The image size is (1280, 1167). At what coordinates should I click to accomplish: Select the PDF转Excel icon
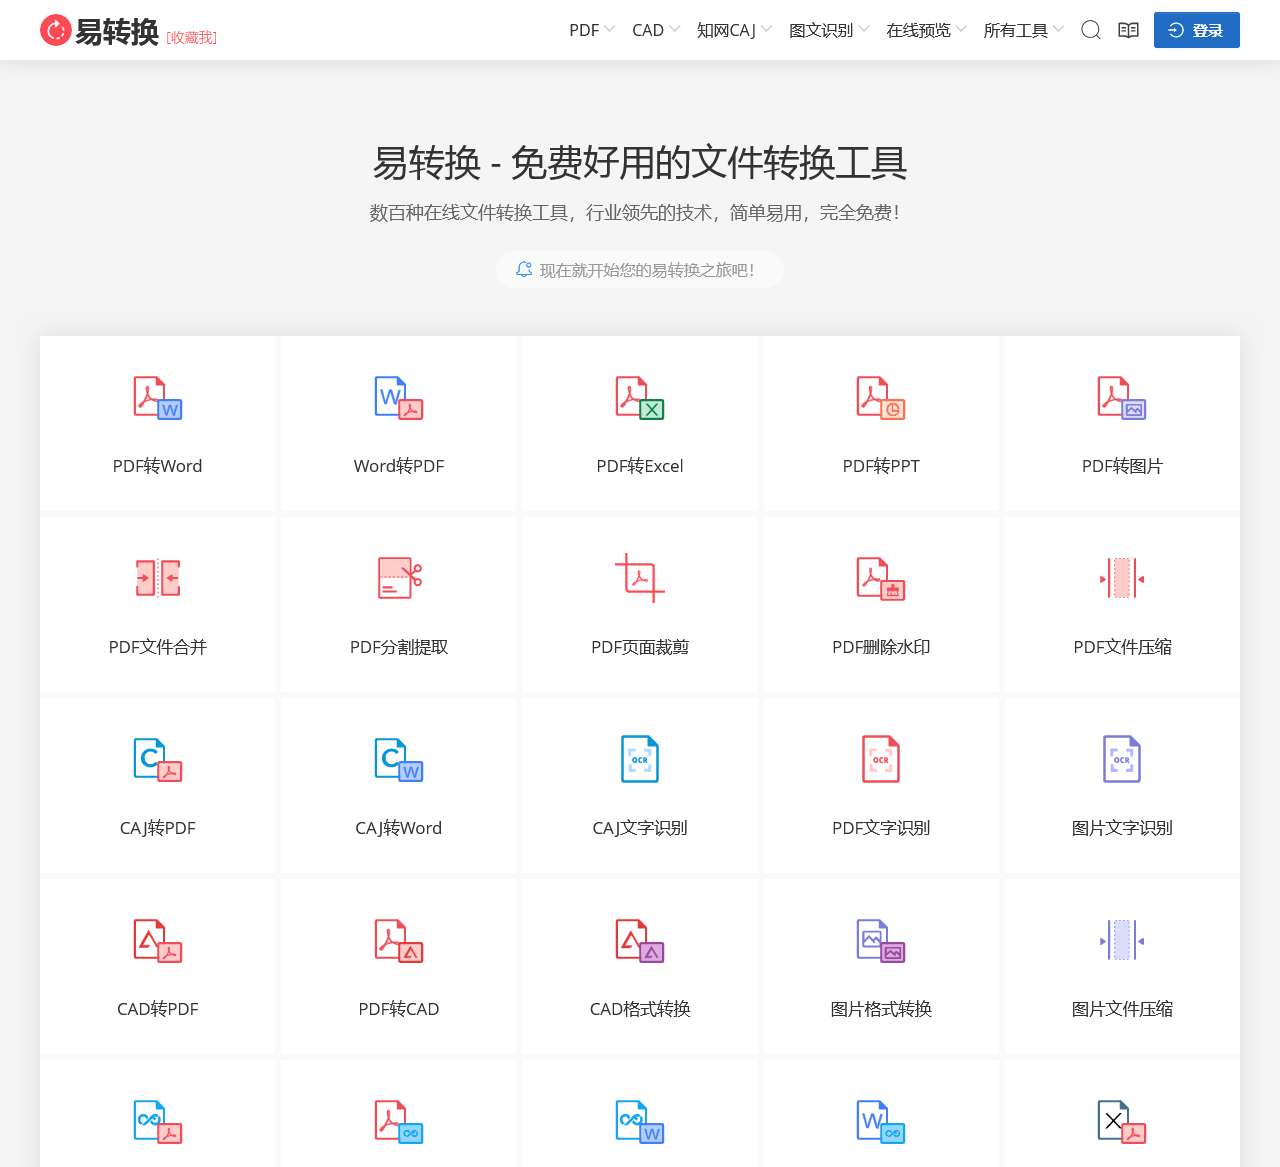point(640,398)
